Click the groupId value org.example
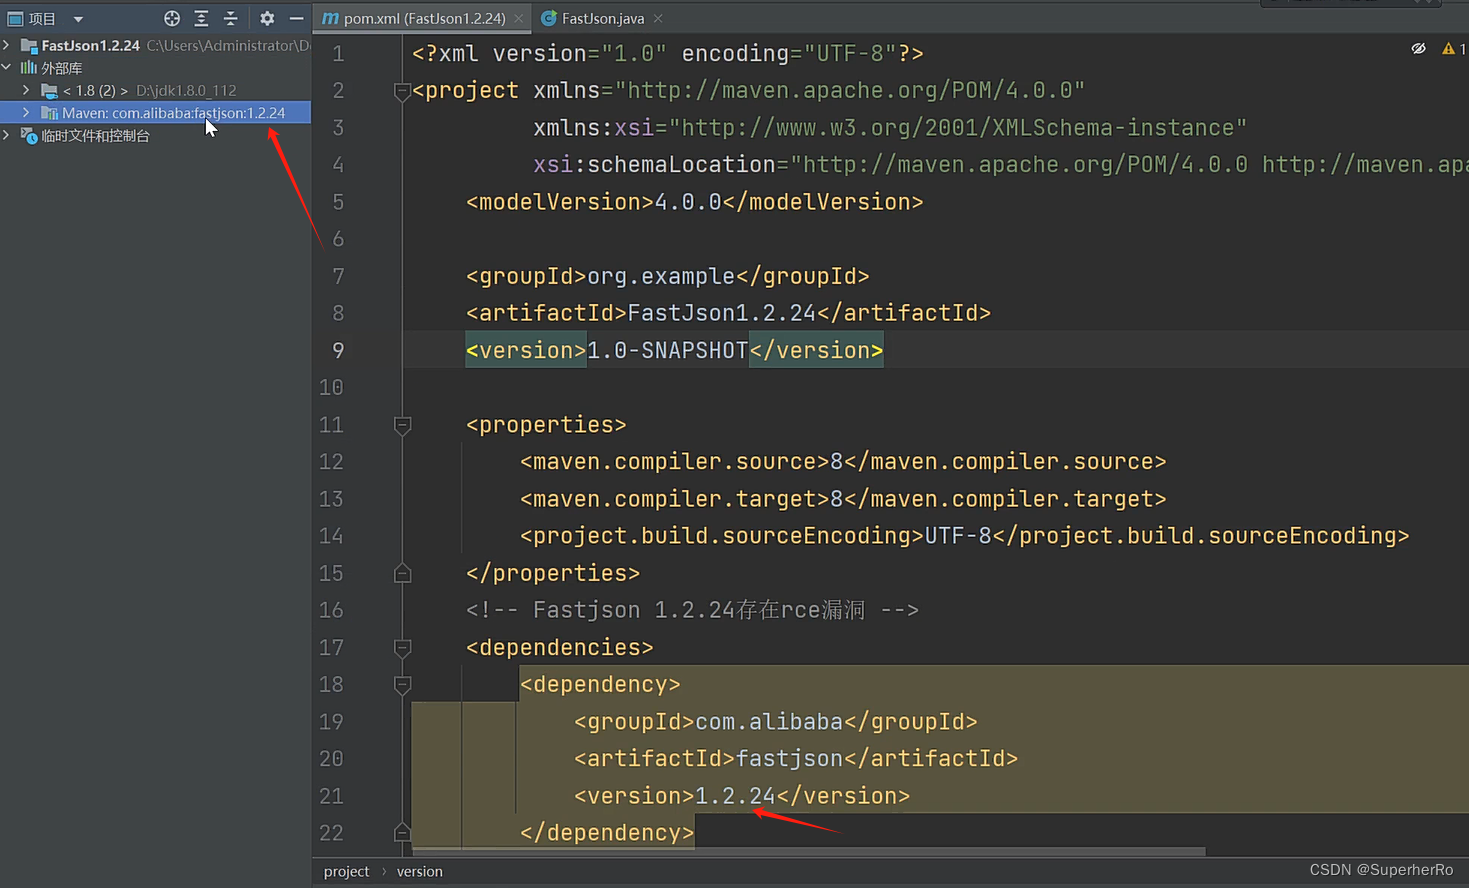This screenshot has height=888, width=1469. pos(661,276)
